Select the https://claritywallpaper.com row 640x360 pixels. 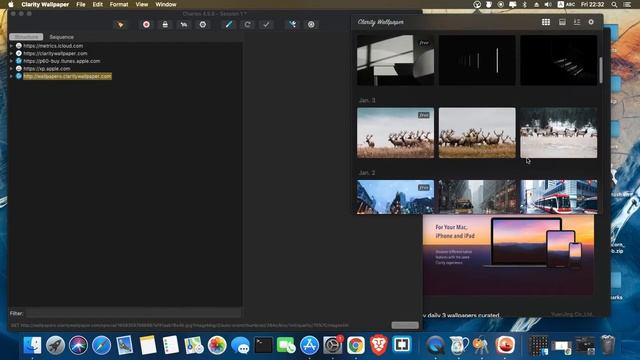pos(55,53)
